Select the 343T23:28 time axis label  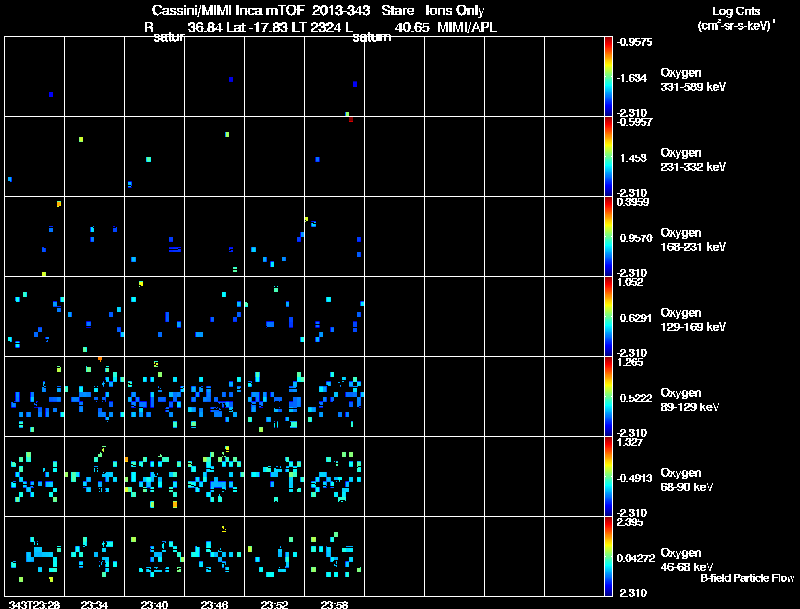pyautogui.click(x=33, y=604)
